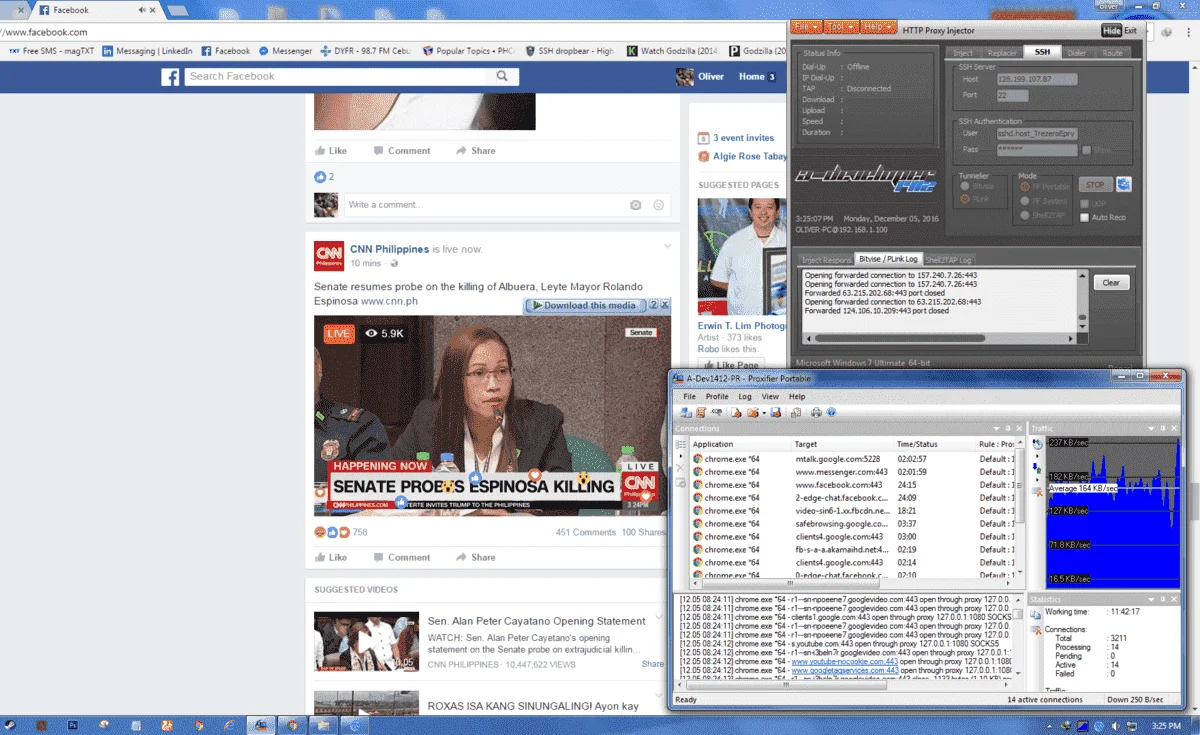
Task: Enable the Auto Reco checkbox
Action: tap(1084, 217)
